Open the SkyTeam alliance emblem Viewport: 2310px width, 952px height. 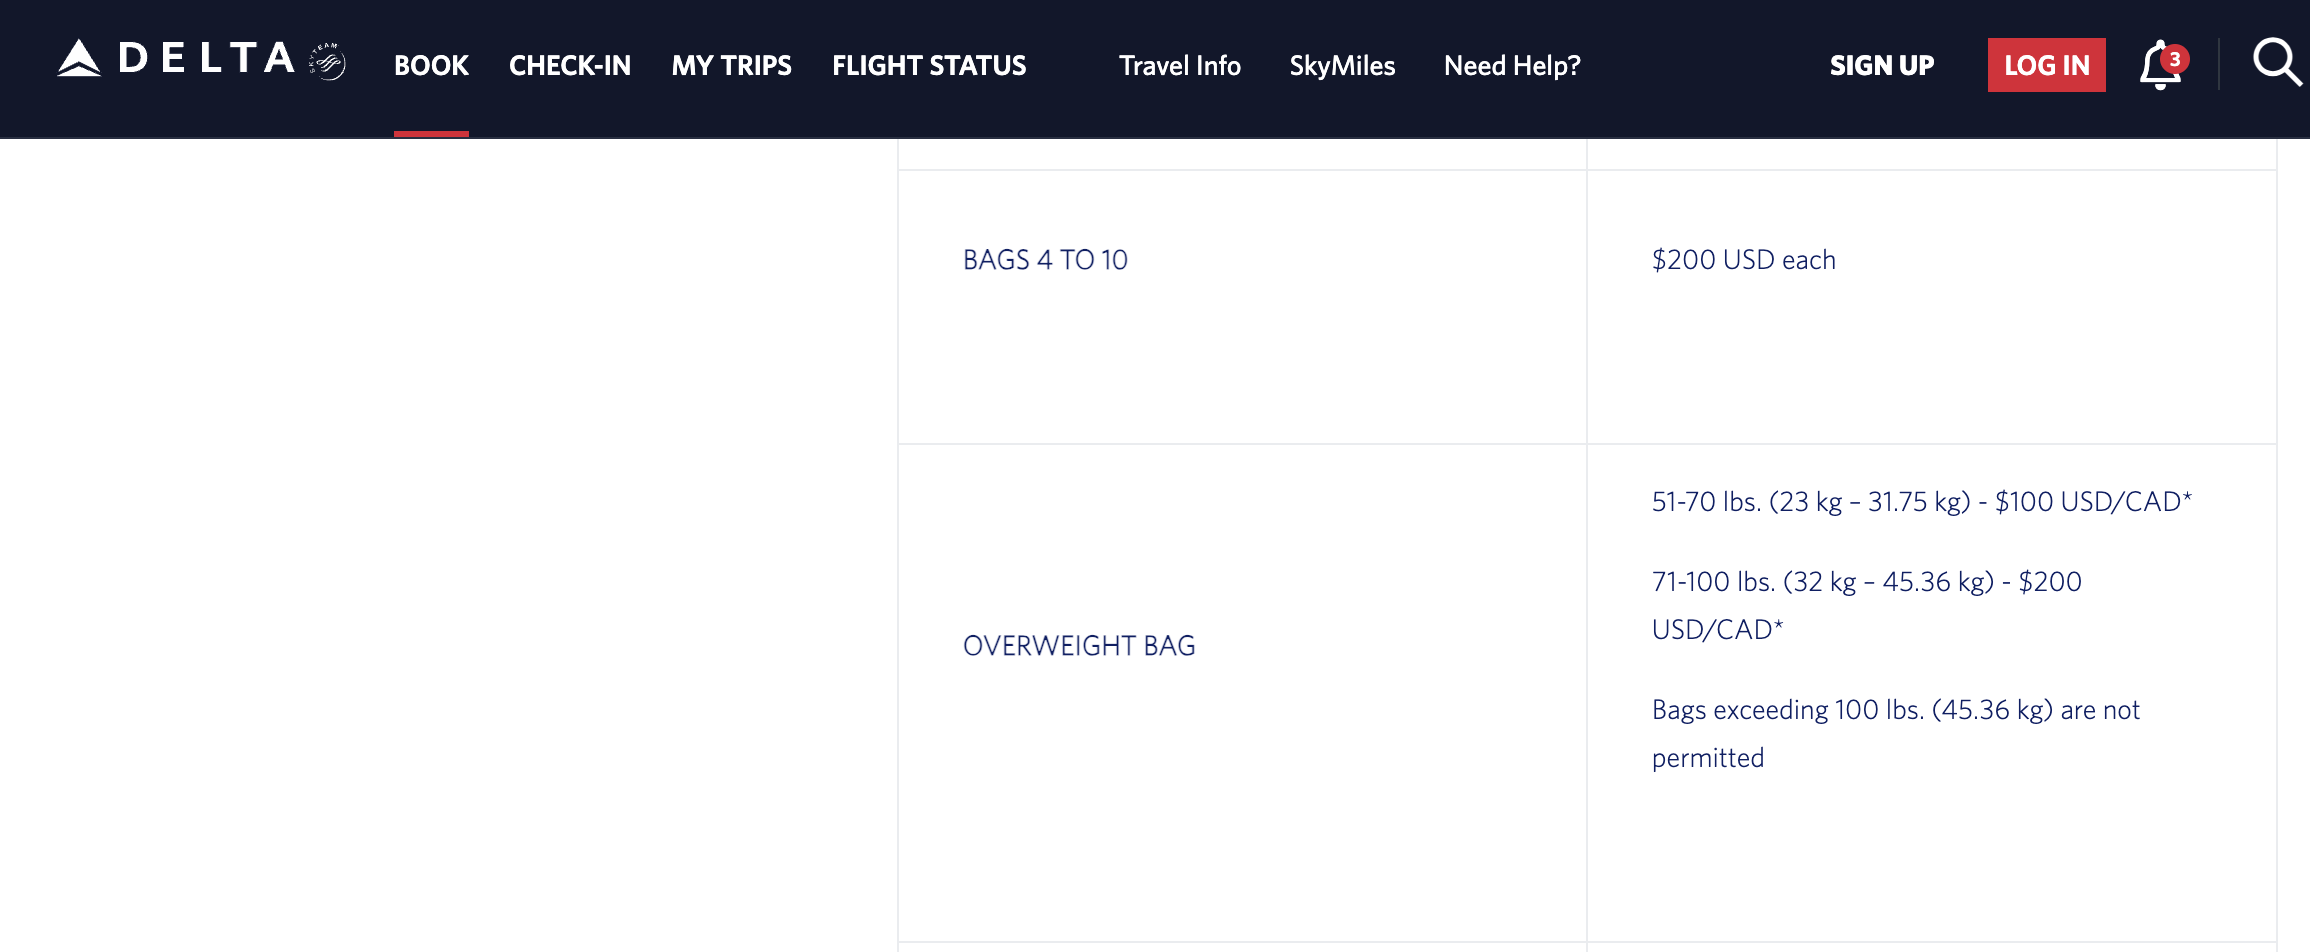(x=327, y=61)
